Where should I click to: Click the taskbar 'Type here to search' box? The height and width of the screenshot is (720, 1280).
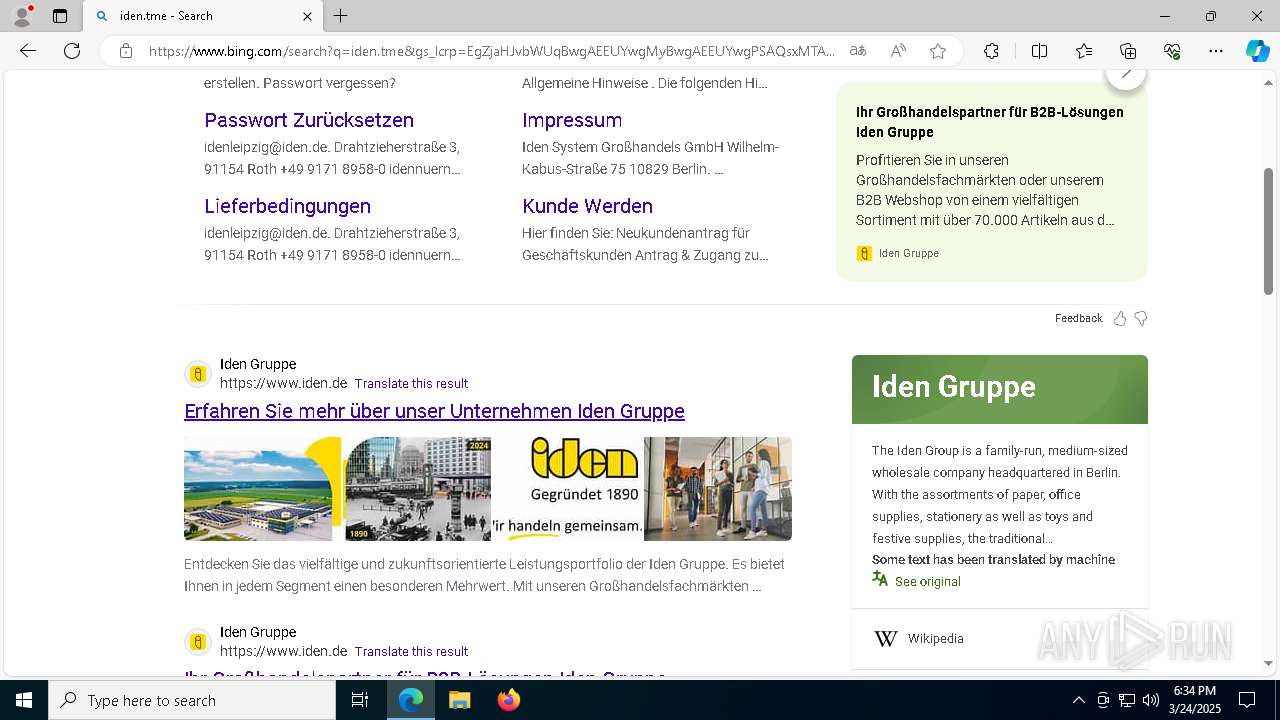point(192,700)
